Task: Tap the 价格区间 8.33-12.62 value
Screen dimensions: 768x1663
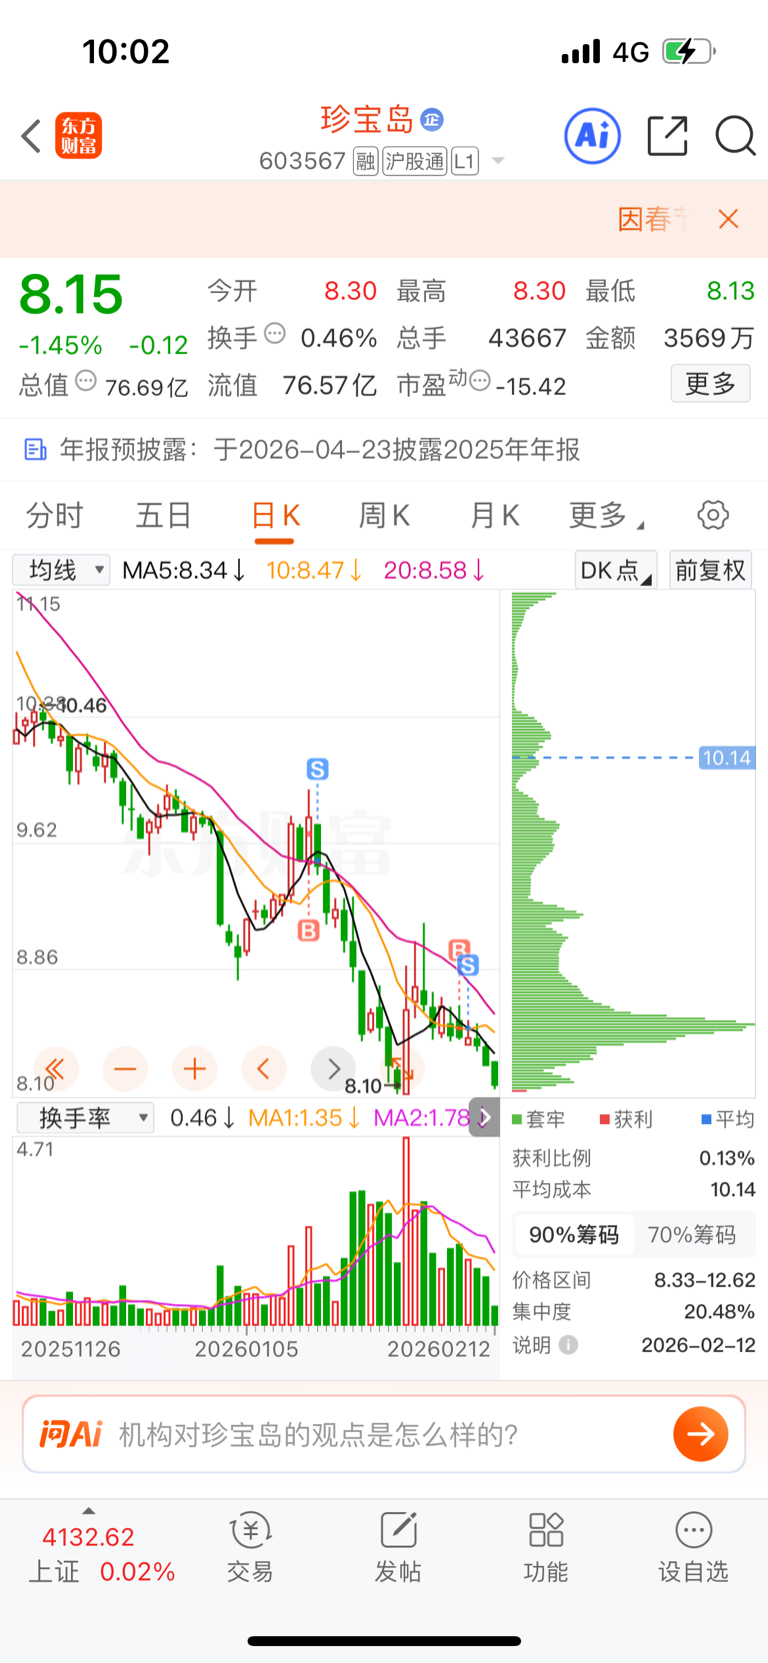Action: pos(705,1281)
